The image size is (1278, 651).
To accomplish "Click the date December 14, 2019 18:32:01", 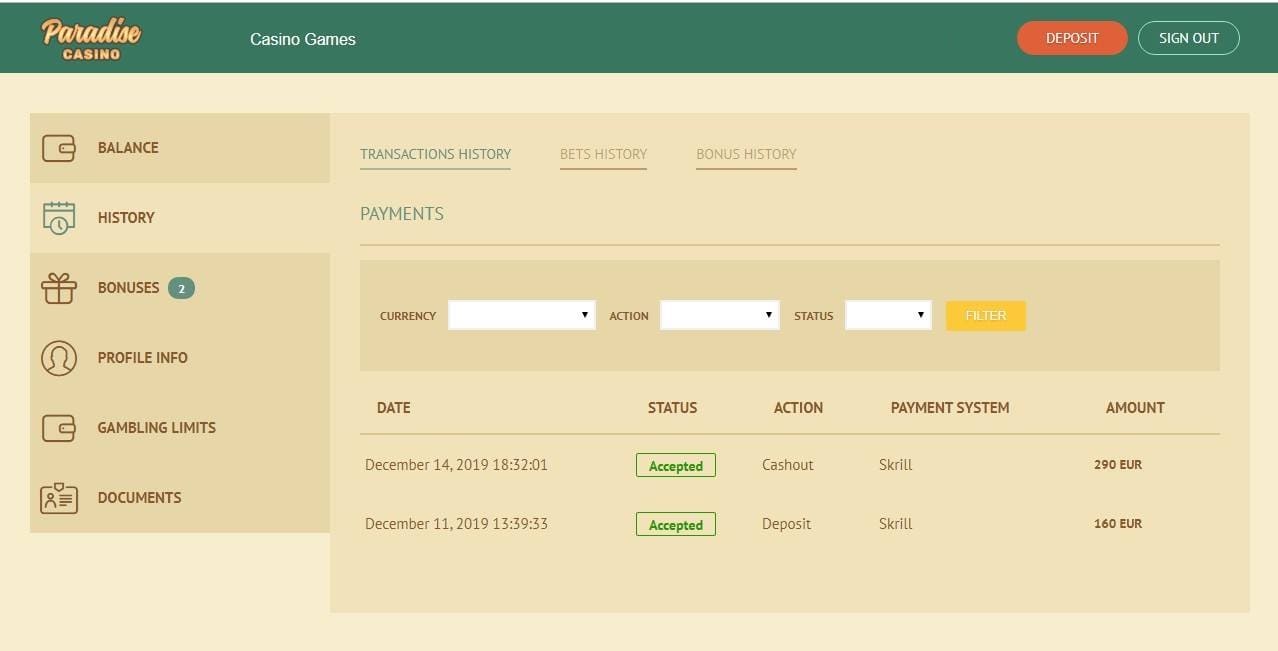I will tap(456, 465).
